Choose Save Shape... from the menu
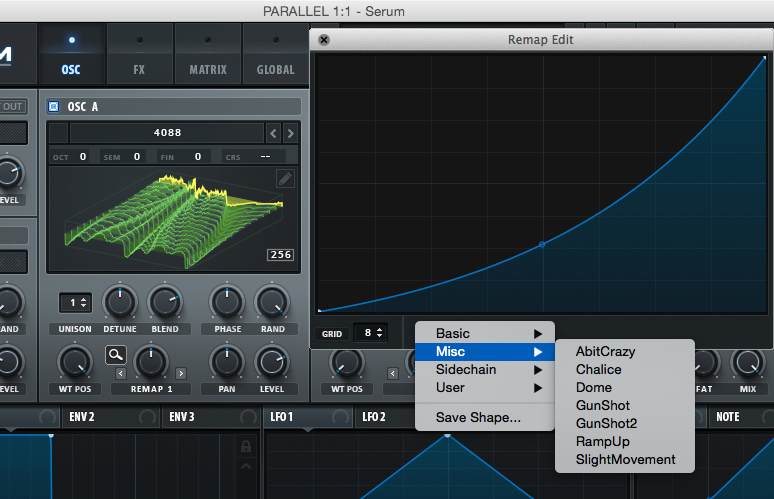 (485, 418)
